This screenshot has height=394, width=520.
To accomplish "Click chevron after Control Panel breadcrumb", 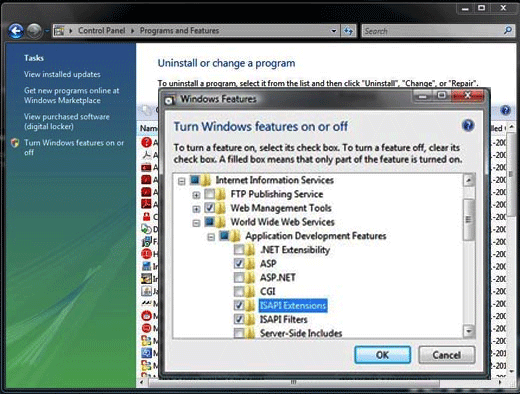I will tap(132, 31).
